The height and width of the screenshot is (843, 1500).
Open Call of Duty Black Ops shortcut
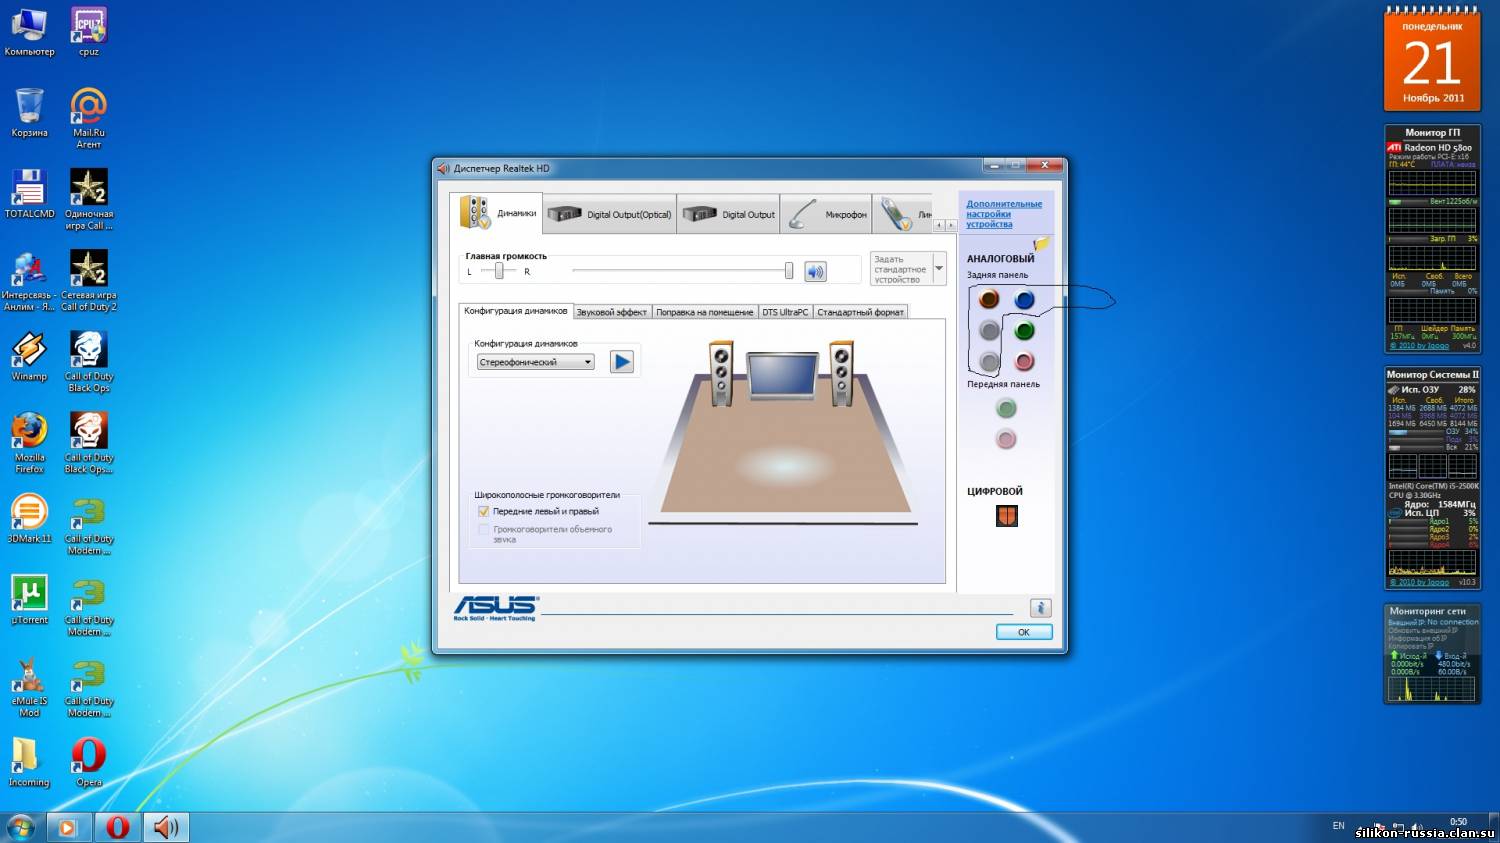click(89, 362)
